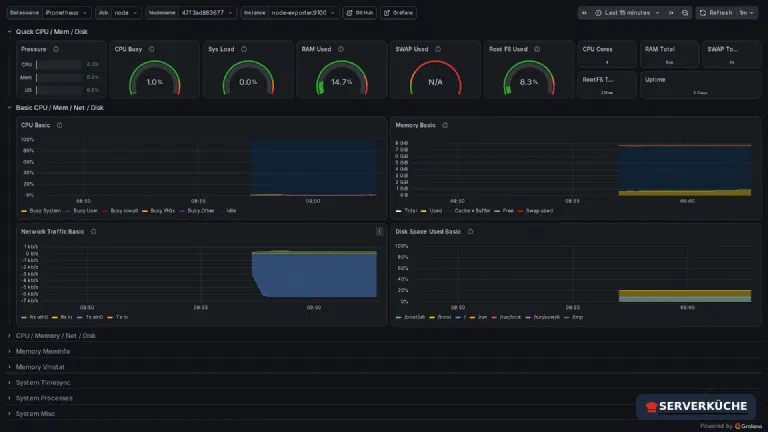Open the Job node dropdown
This screenshot has height=432, width=768.
[x=126, y=13]
